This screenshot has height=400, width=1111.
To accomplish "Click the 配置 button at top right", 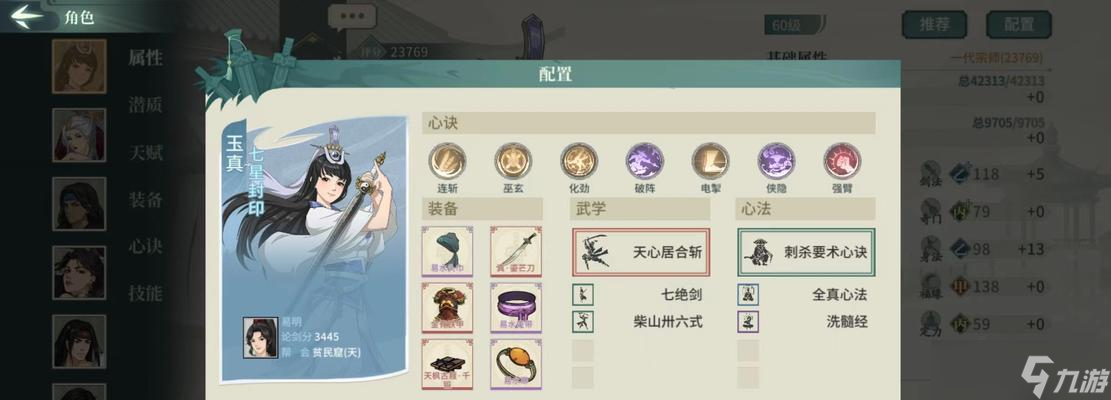I will (x=1019, y=25).
